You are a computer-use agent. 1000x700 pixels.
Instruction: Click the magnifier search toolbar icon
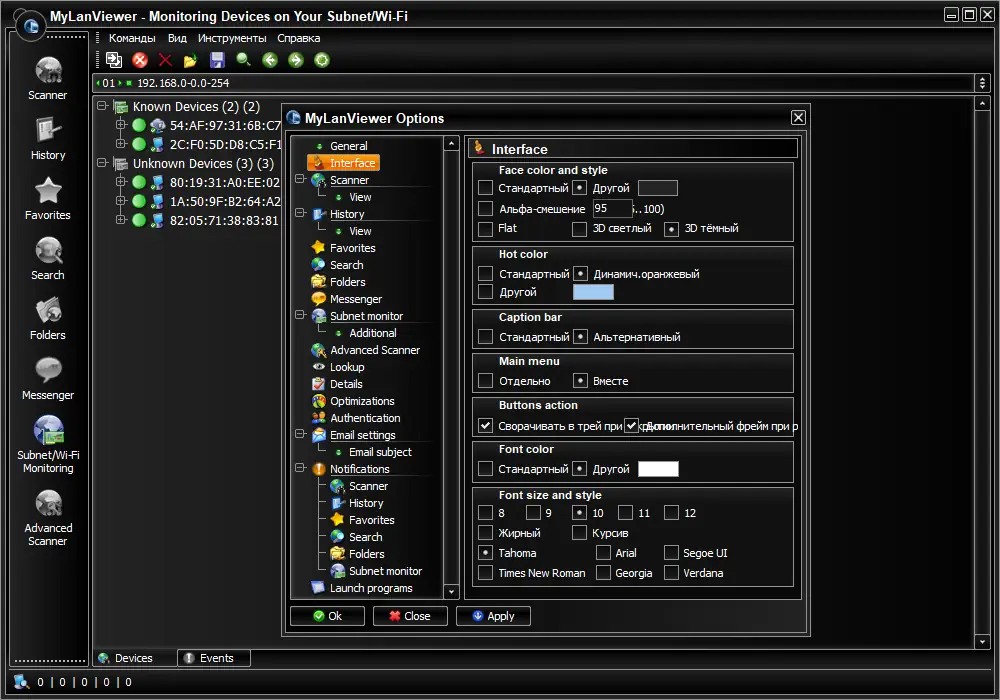(x=243, y=60)
